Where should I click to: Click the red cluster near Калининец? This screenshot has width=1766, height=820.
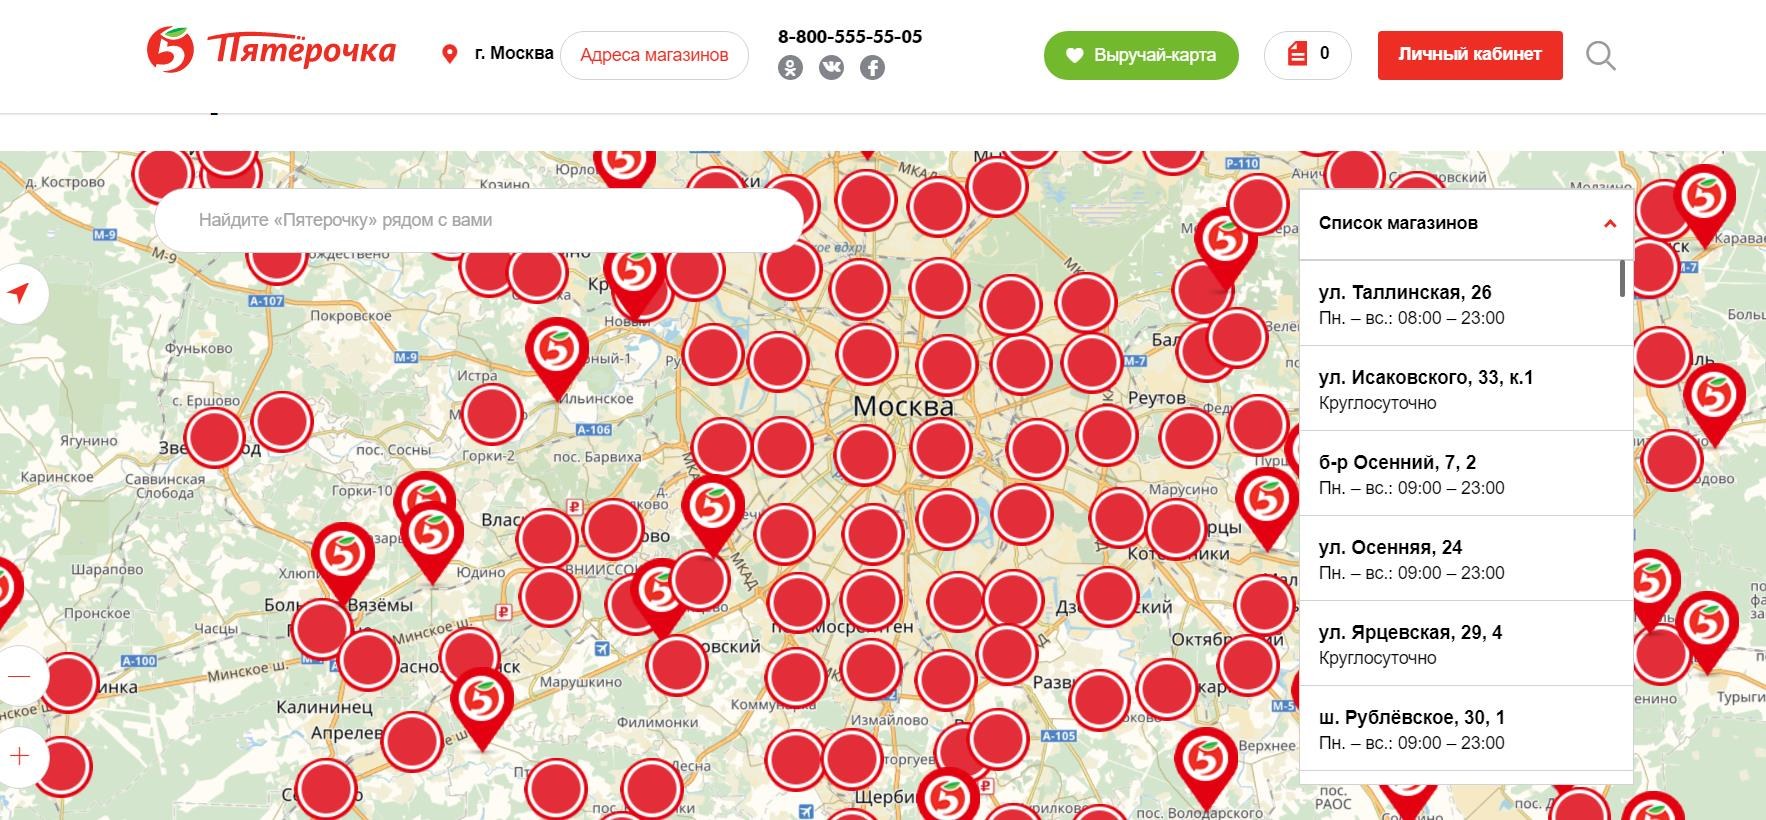pos(368,661)
